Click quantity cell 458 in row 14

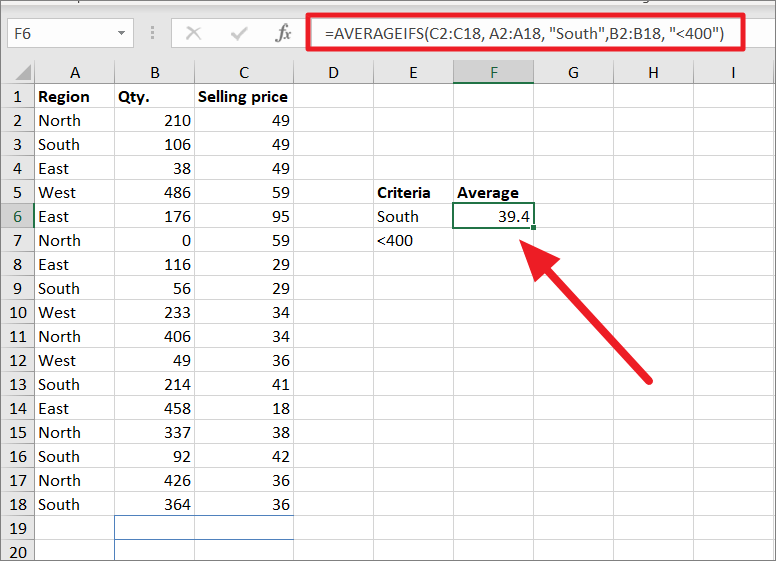(x=154, y=408)
